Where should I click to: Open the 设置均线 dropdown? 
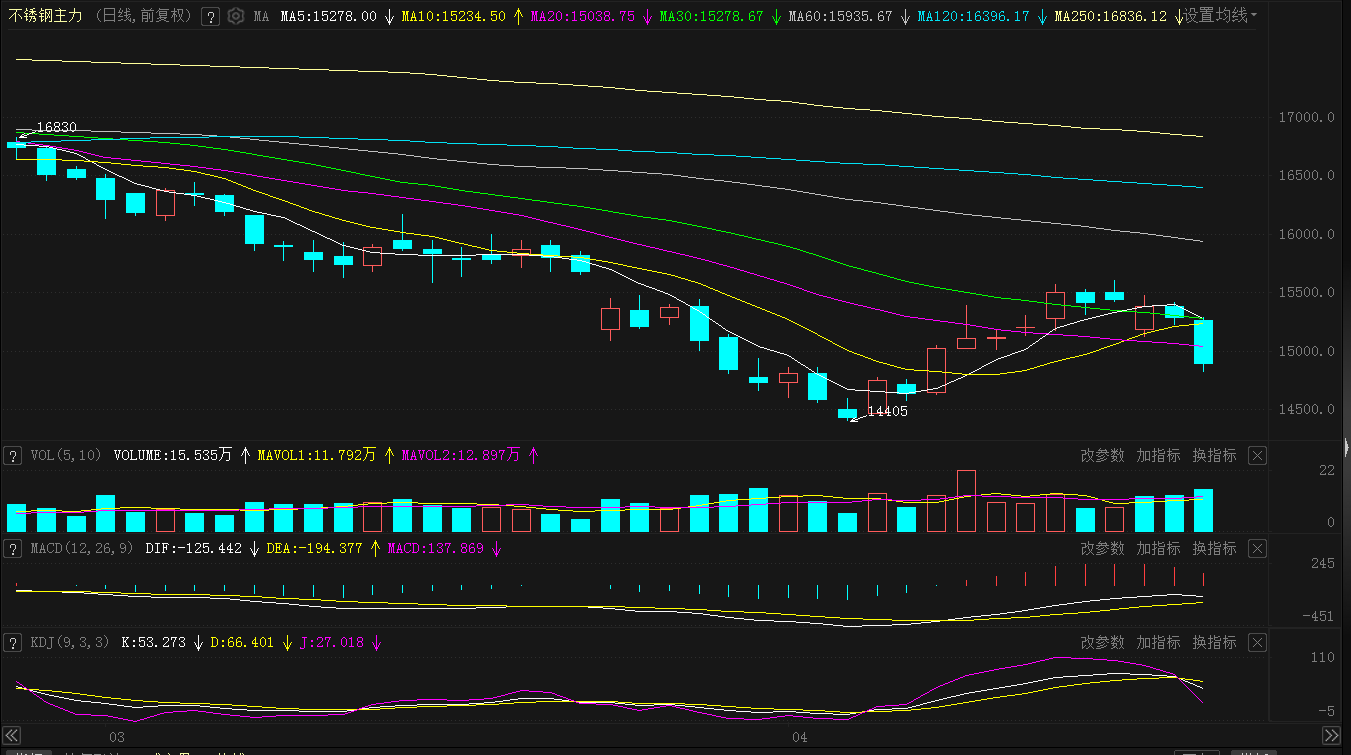(x=1221, y=16)
